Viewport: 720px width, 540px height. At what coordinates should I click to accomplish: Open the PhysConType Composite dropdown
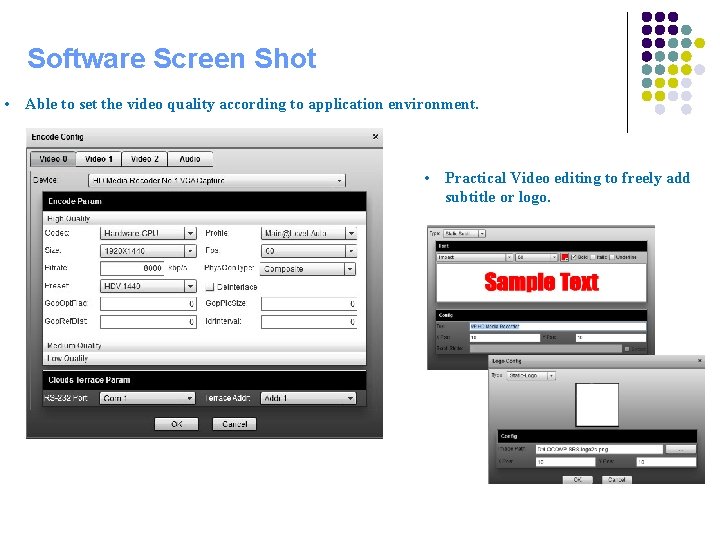(x=308, y=269)
